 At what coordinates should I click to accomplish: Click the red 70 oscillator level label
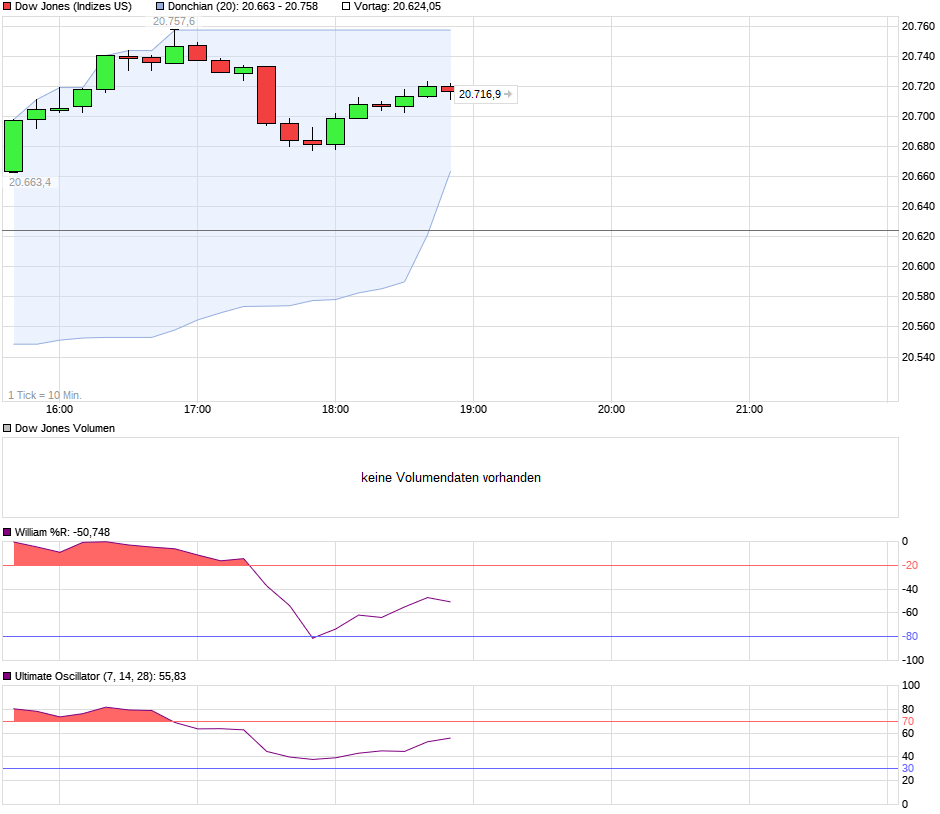908,722
